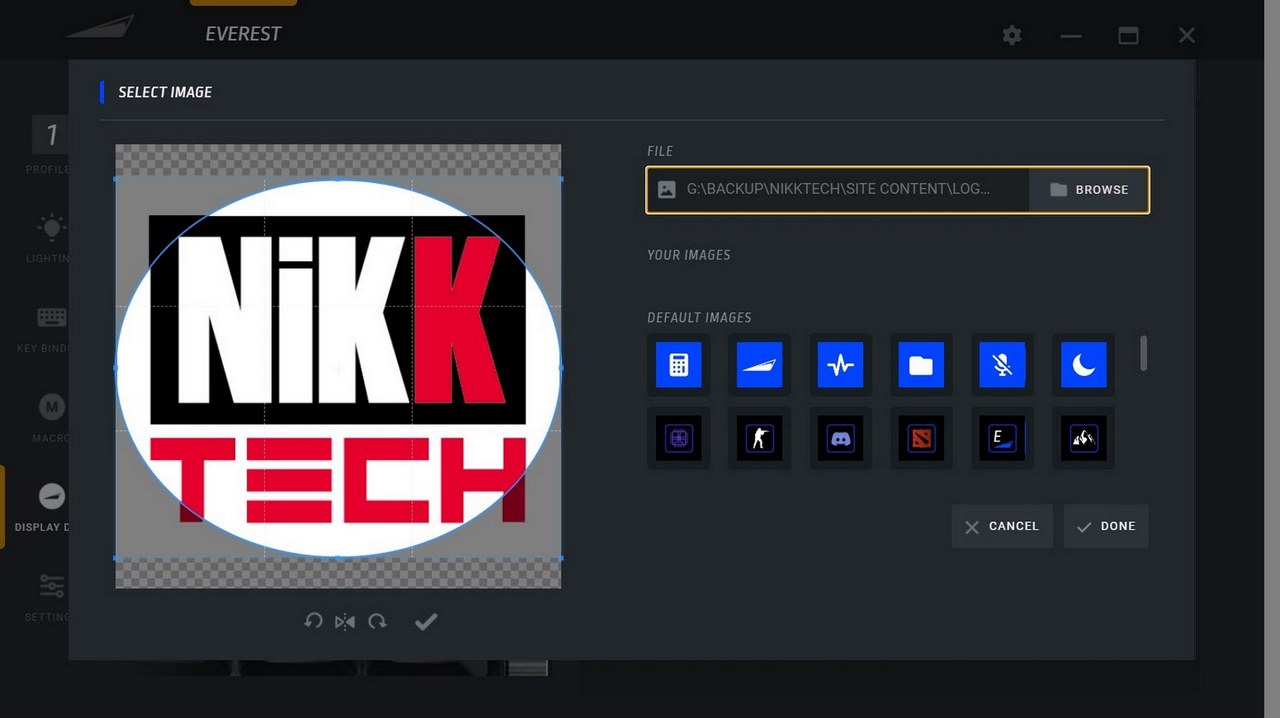
Task: Click the SELECT IMAGE dialog title
Action: click(x=165, y=92)
